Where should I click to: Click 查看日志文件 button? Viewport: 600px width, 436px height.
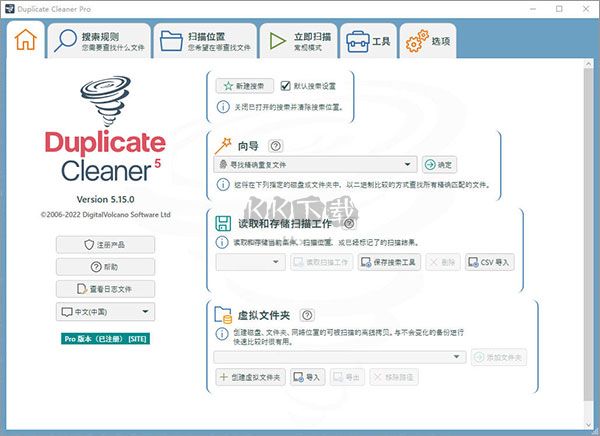[x=105, y=289]
